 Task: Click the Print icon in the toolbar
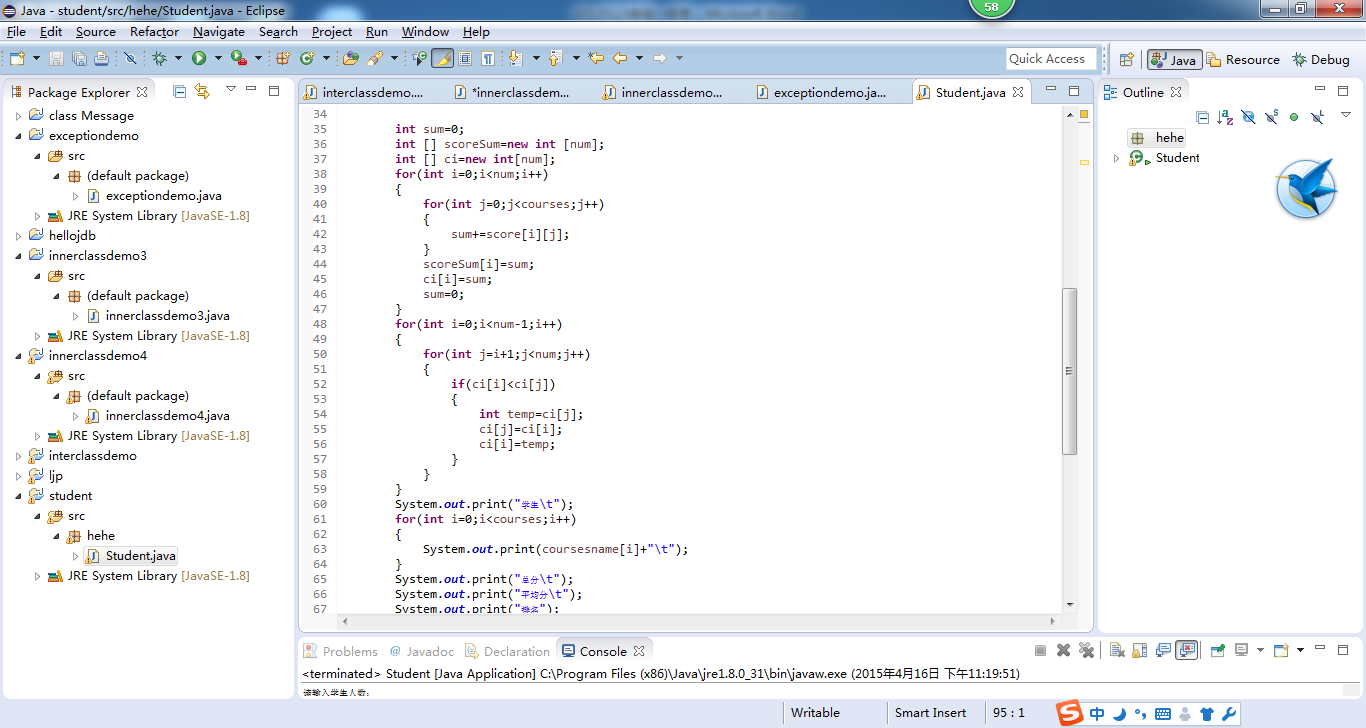[x=101, y=58]
